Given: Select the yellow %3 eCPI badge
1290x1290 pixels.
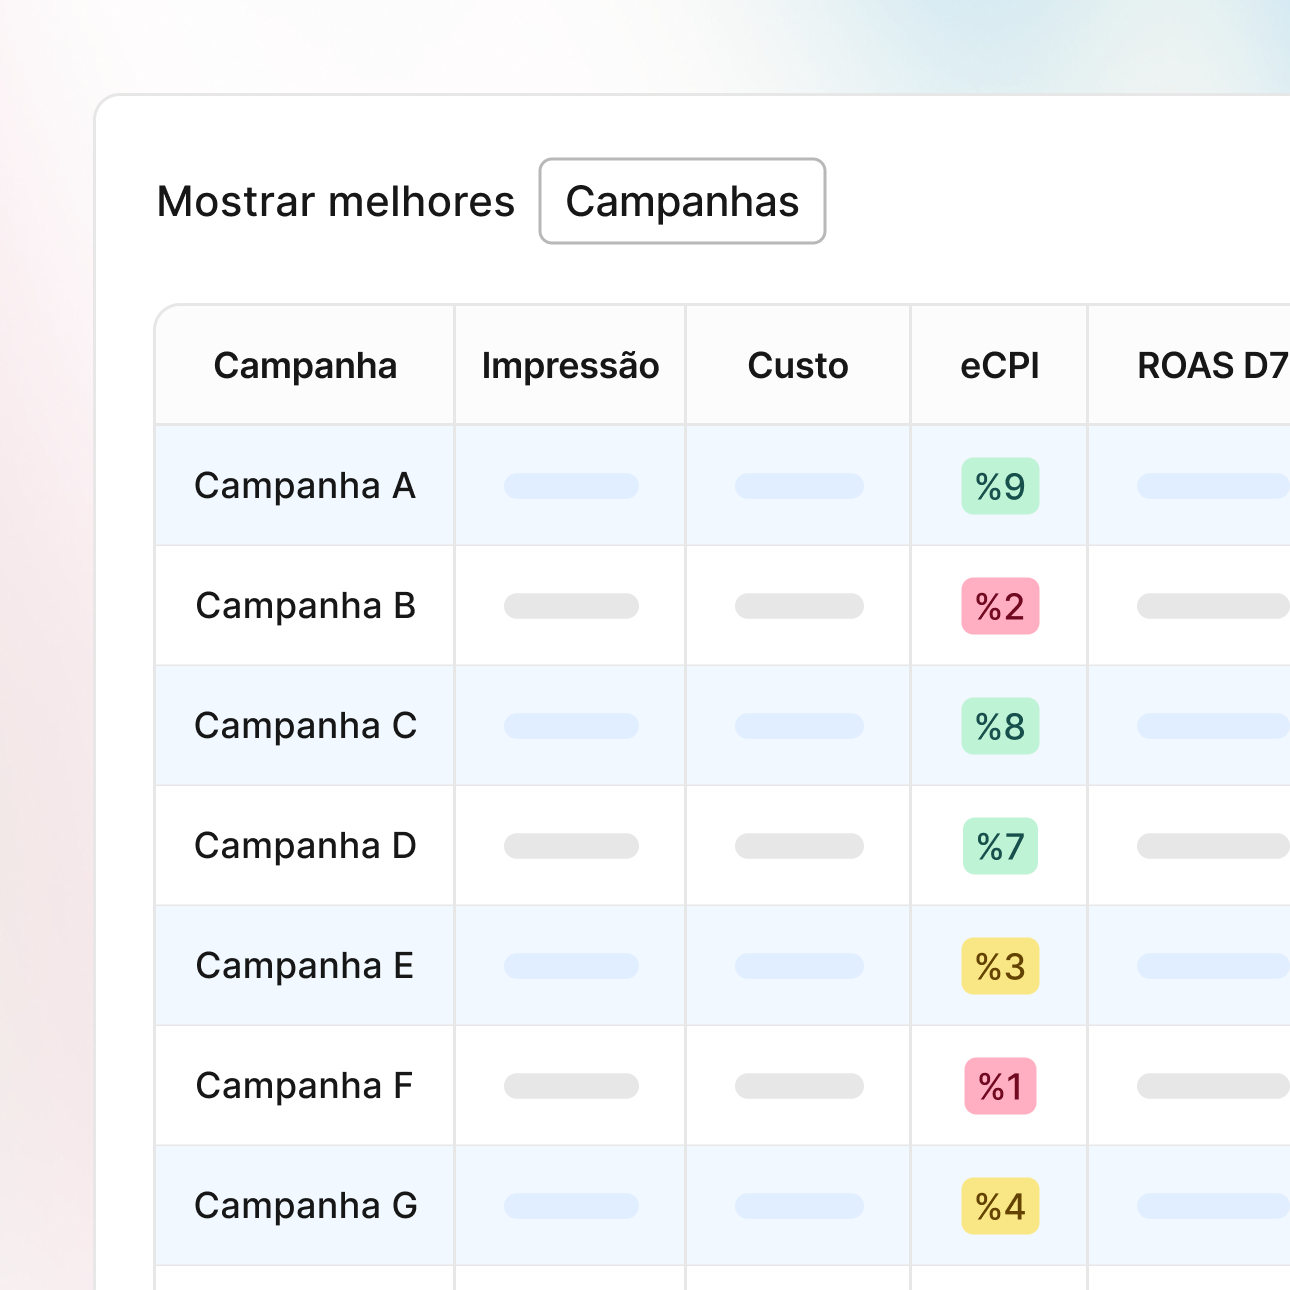Looking at the screenshot, I should pos(1000,967).
